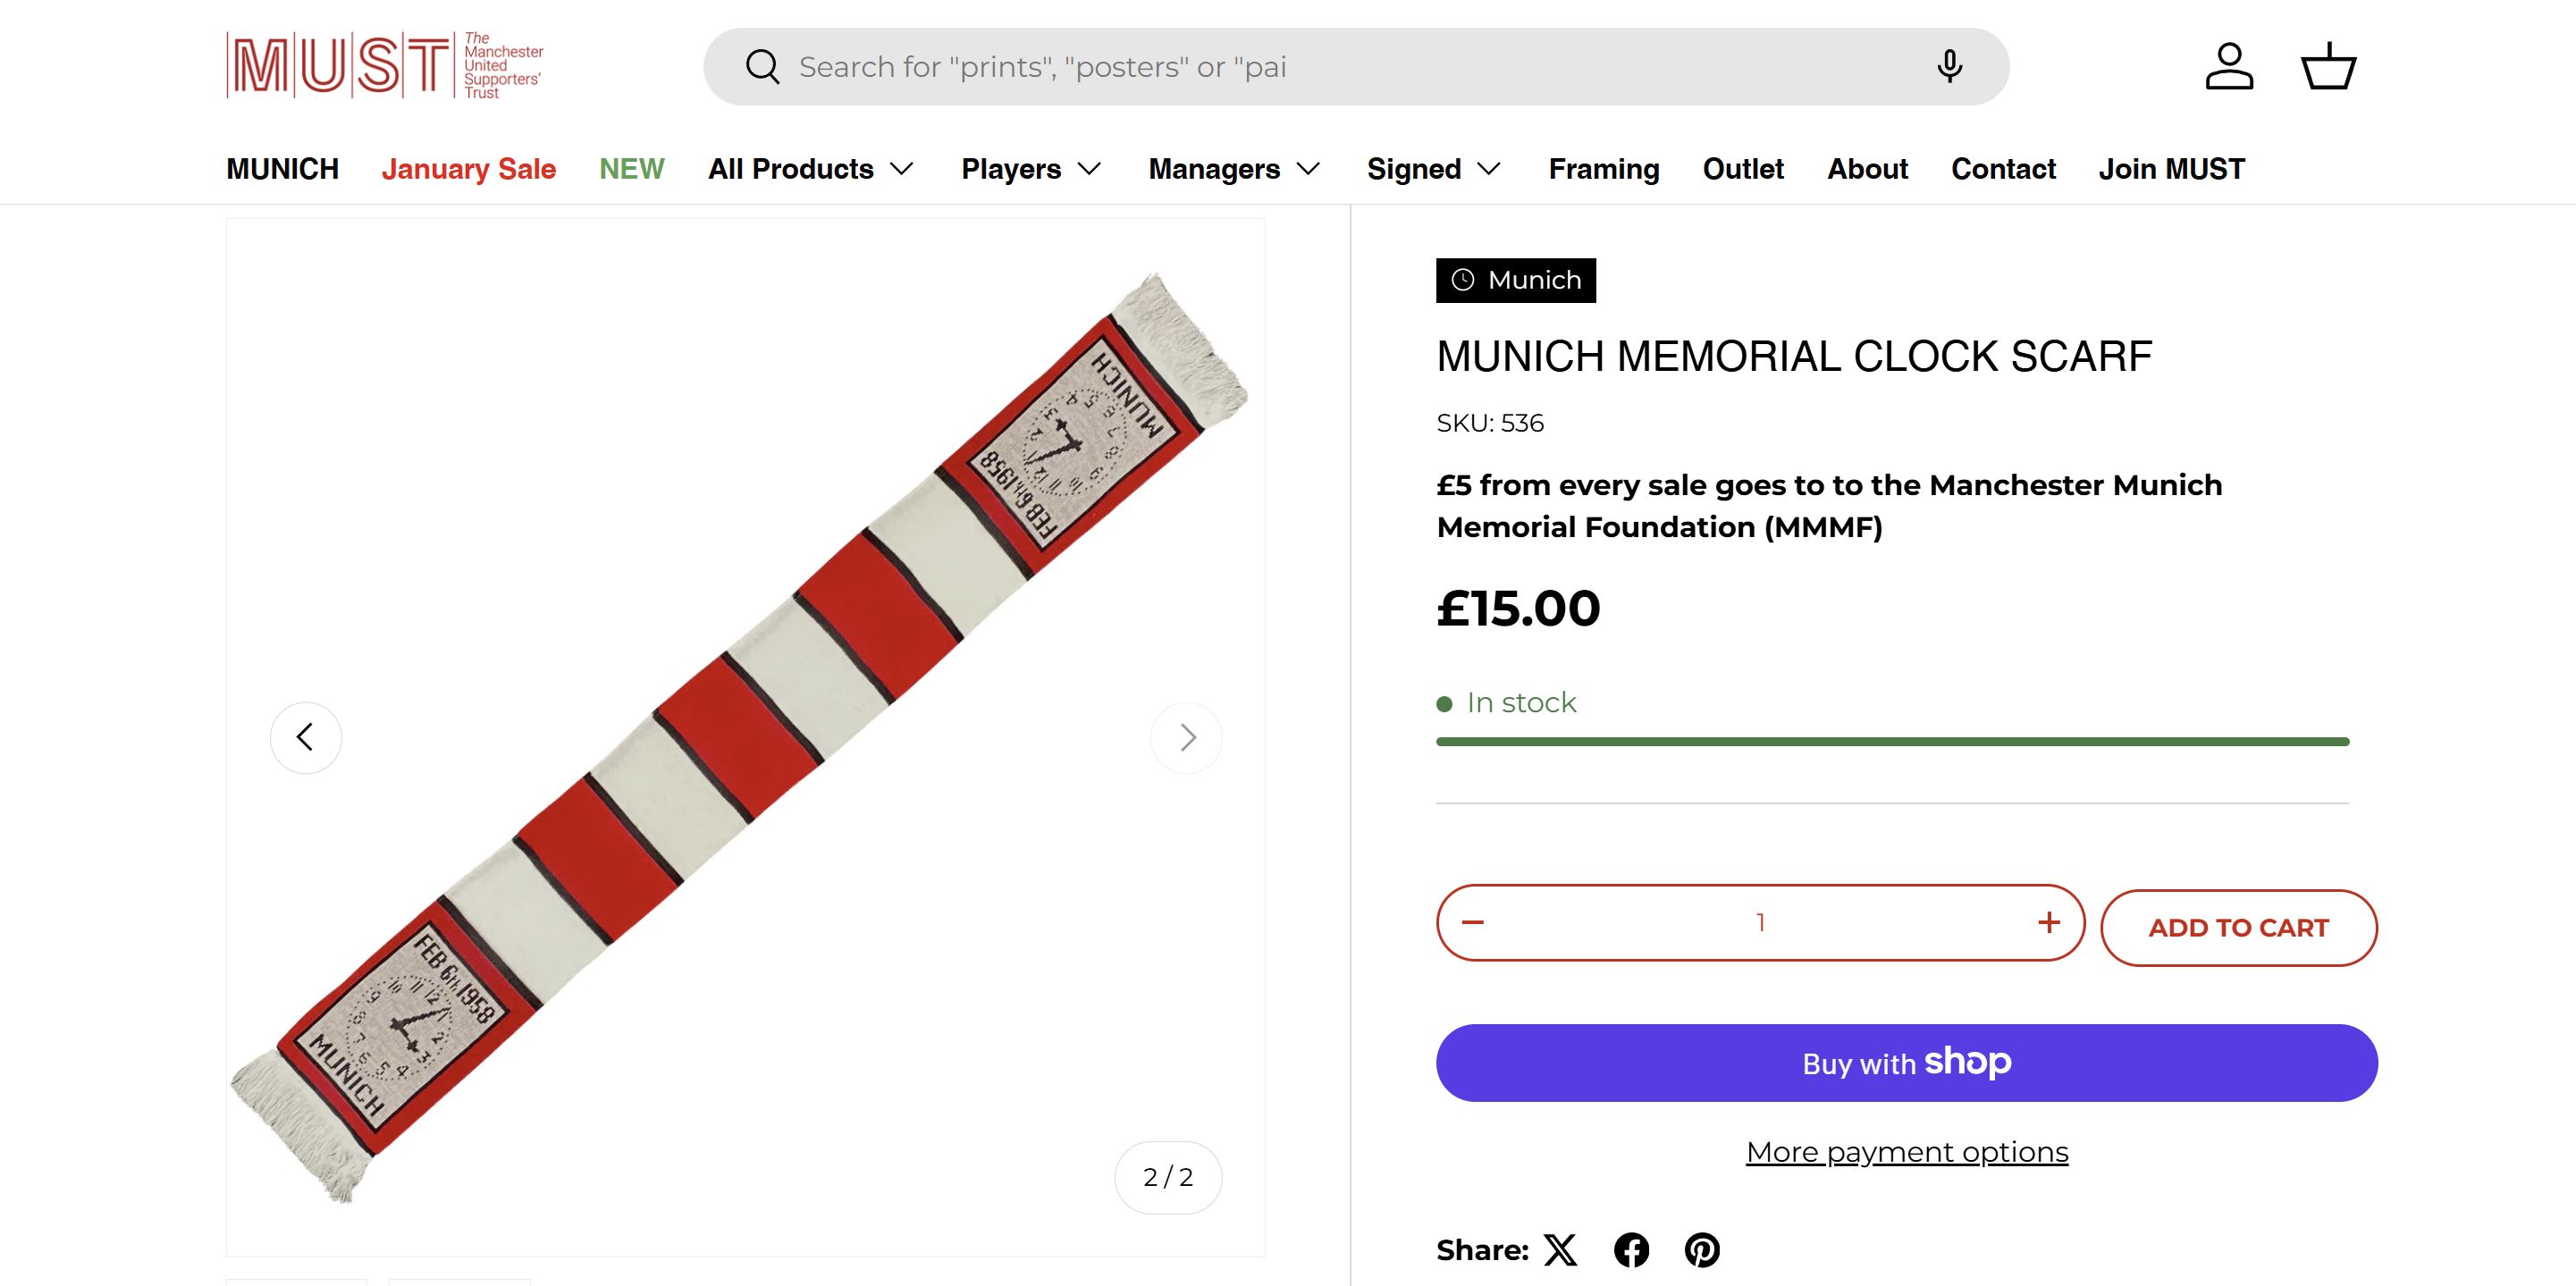Increase quantity with plus button
The image size is (2576, 1286).
coord(2049,922)
